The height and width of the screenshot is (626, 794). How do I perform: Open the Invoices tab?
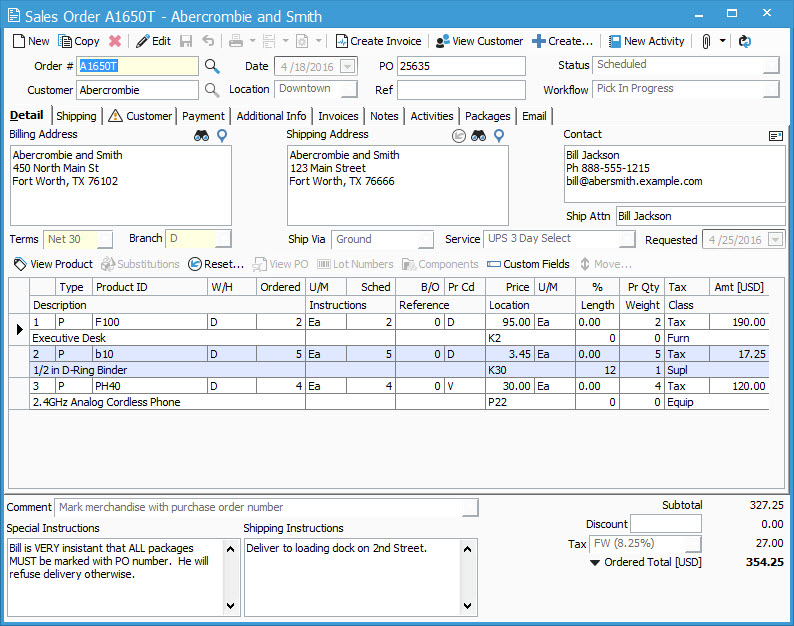coord(338,116)
